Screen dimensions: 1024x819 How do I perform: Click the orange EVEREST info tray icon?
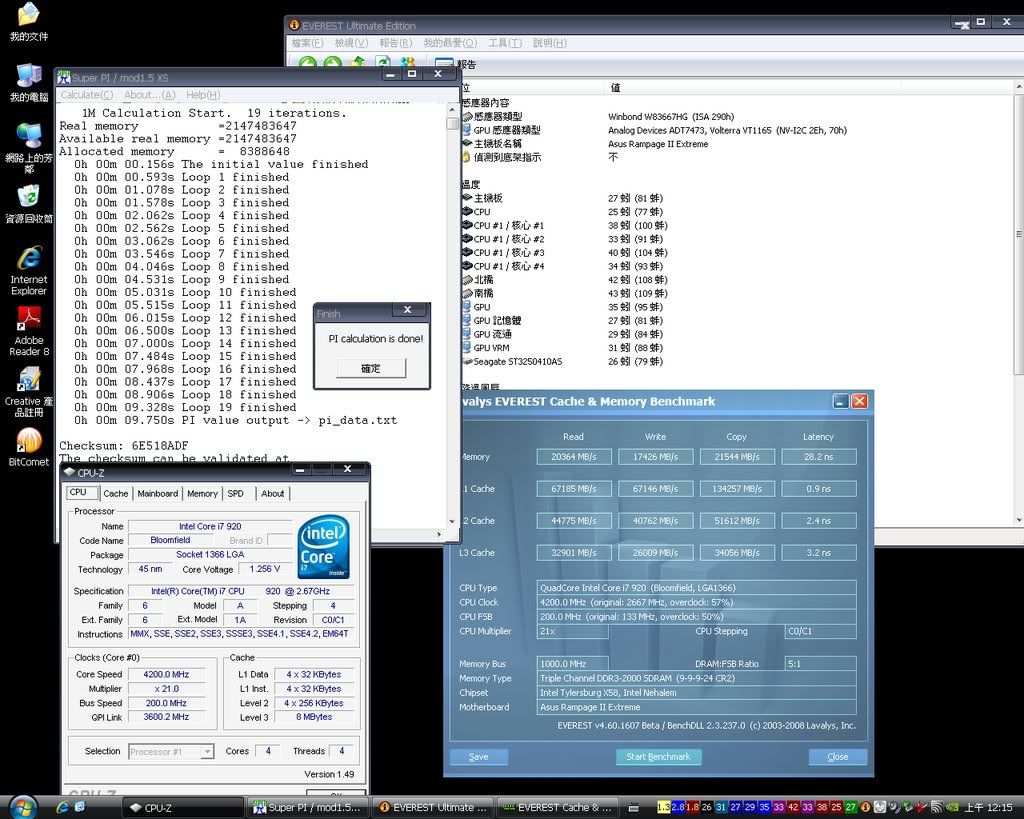point(865,807)
